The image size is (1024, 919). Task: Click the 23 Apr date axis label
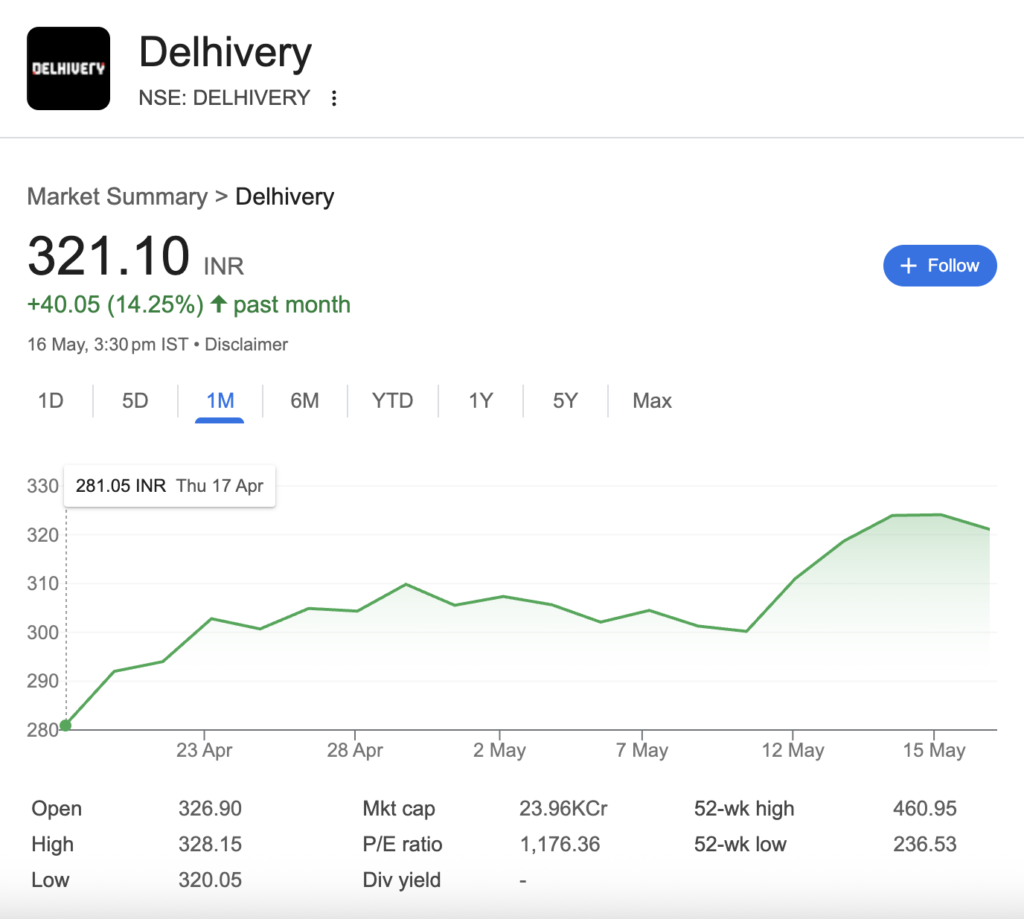pos(204,750)
